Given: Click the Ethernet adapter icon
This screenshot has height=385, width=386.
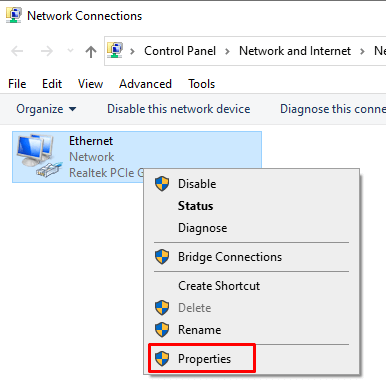Looking at the screenshot, I should (39, 155).
